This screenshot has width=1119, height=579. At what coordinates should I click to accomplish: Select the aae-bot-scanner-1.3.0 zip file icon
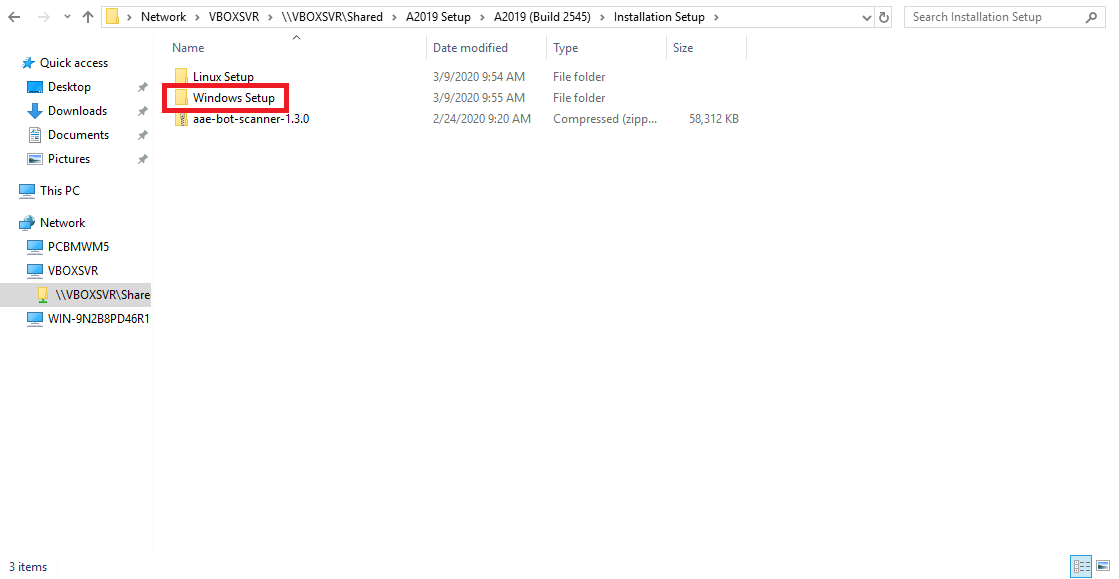click(181, 119)
